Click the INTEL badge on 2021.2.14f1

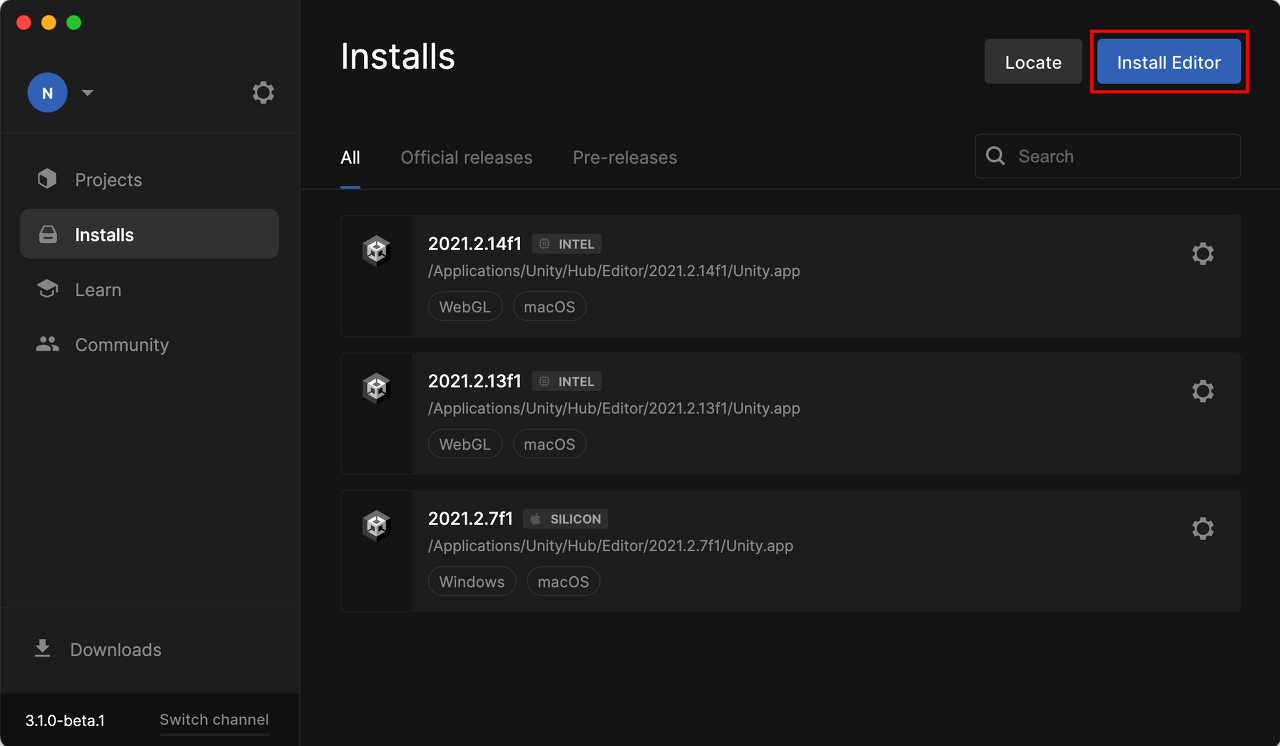click(x=567, y=244)
